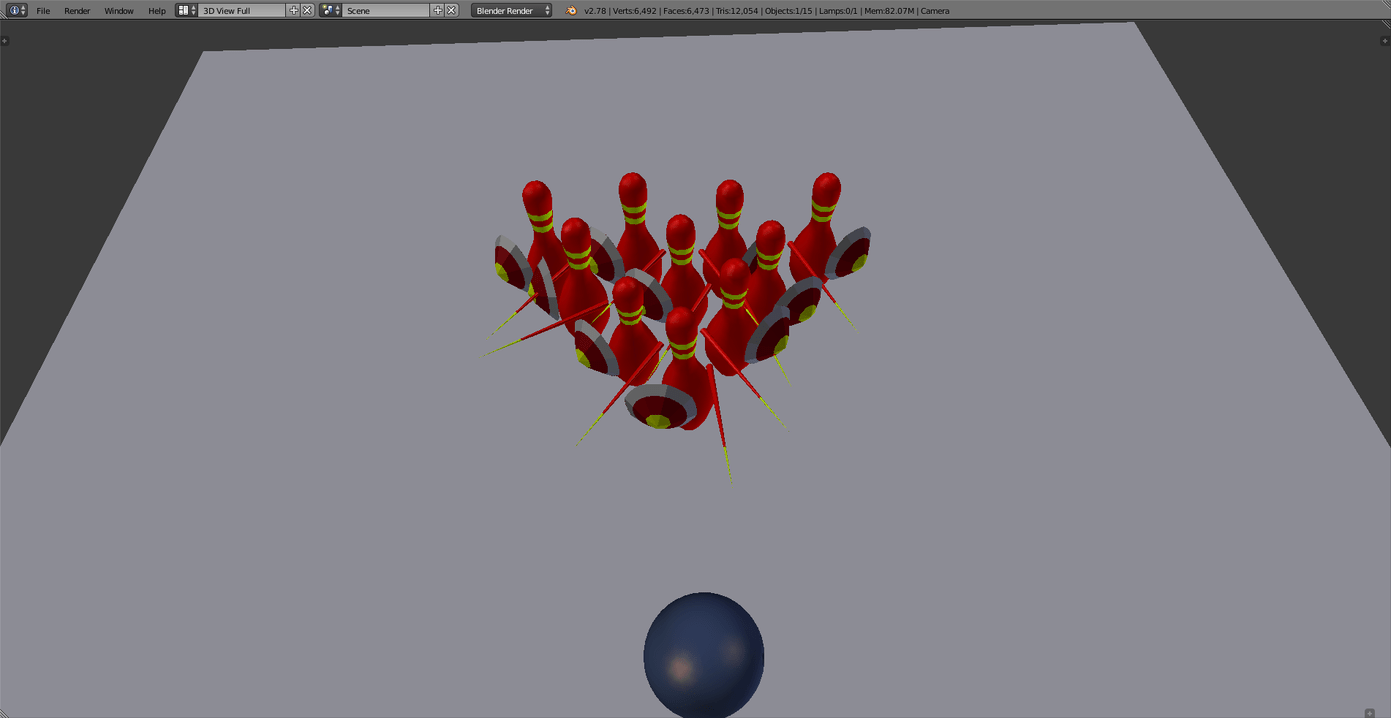The height and width of the screenshot is (718, 1391).
Task: Click the Faces:6,473 statistic
Action: click(x=685, y=11)
